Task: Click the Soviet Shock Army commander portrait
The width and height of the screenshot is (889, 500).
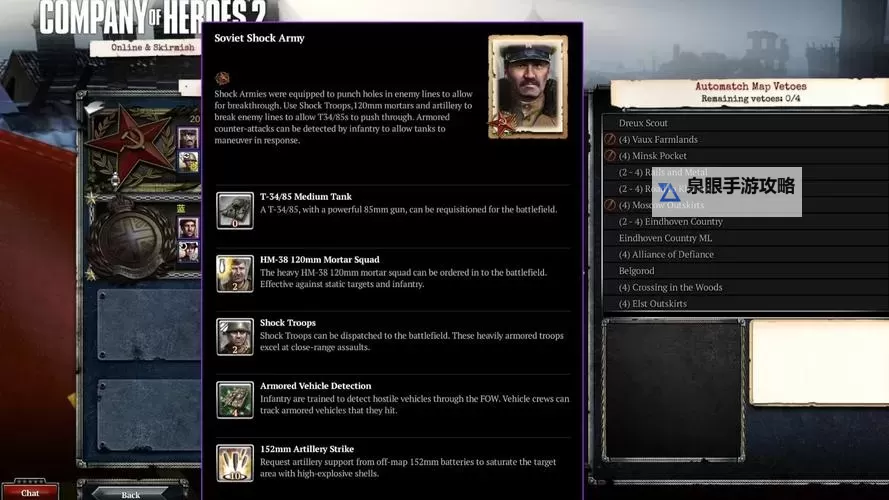Action: pos(527,87)
